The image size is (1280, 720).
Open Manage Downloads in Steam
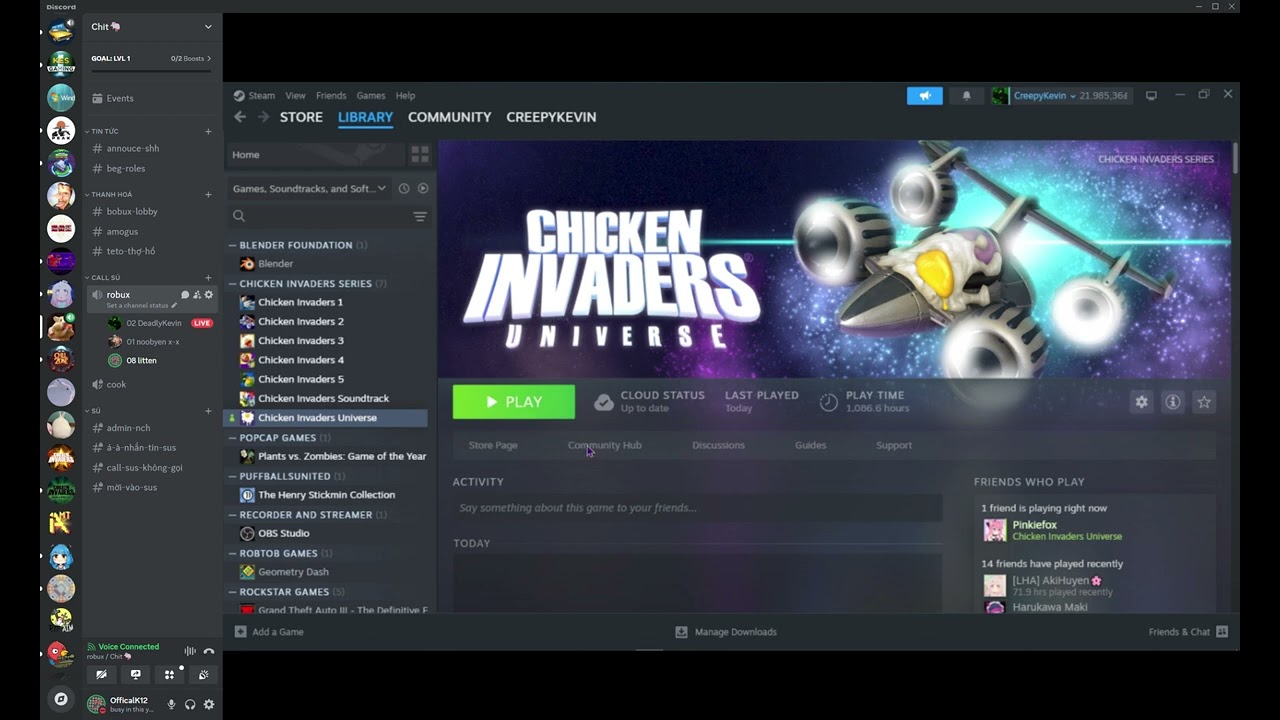click(726, 632)
